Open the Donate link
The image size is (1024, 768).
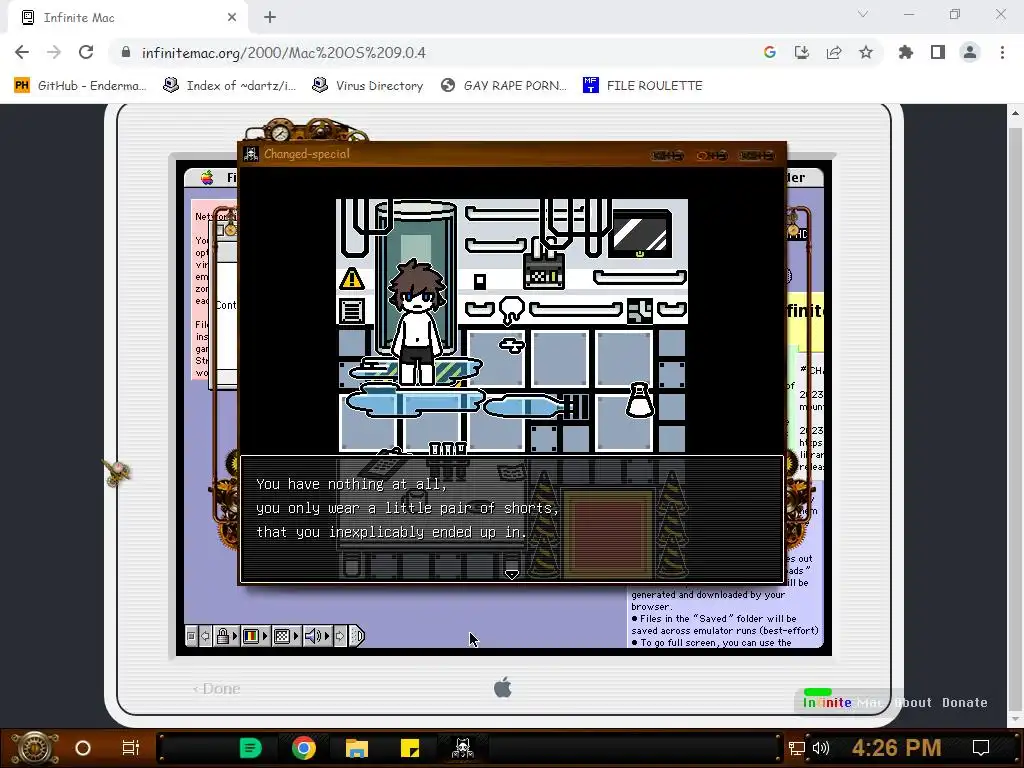[x=965, y=703]
